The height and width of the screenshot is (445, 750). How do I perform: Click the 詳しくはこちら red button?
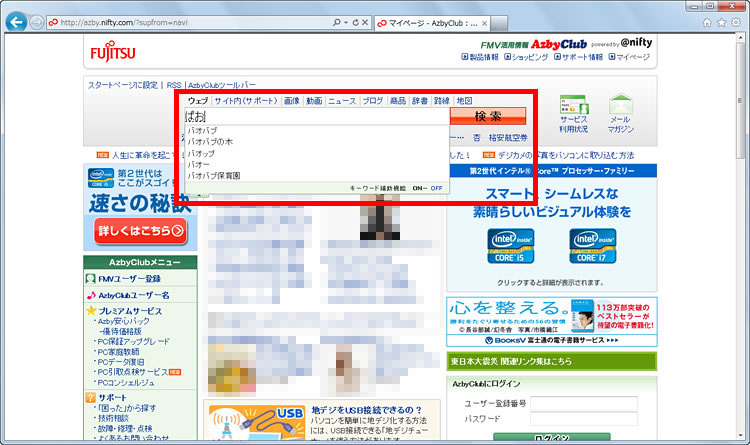(x=140, y=231)
